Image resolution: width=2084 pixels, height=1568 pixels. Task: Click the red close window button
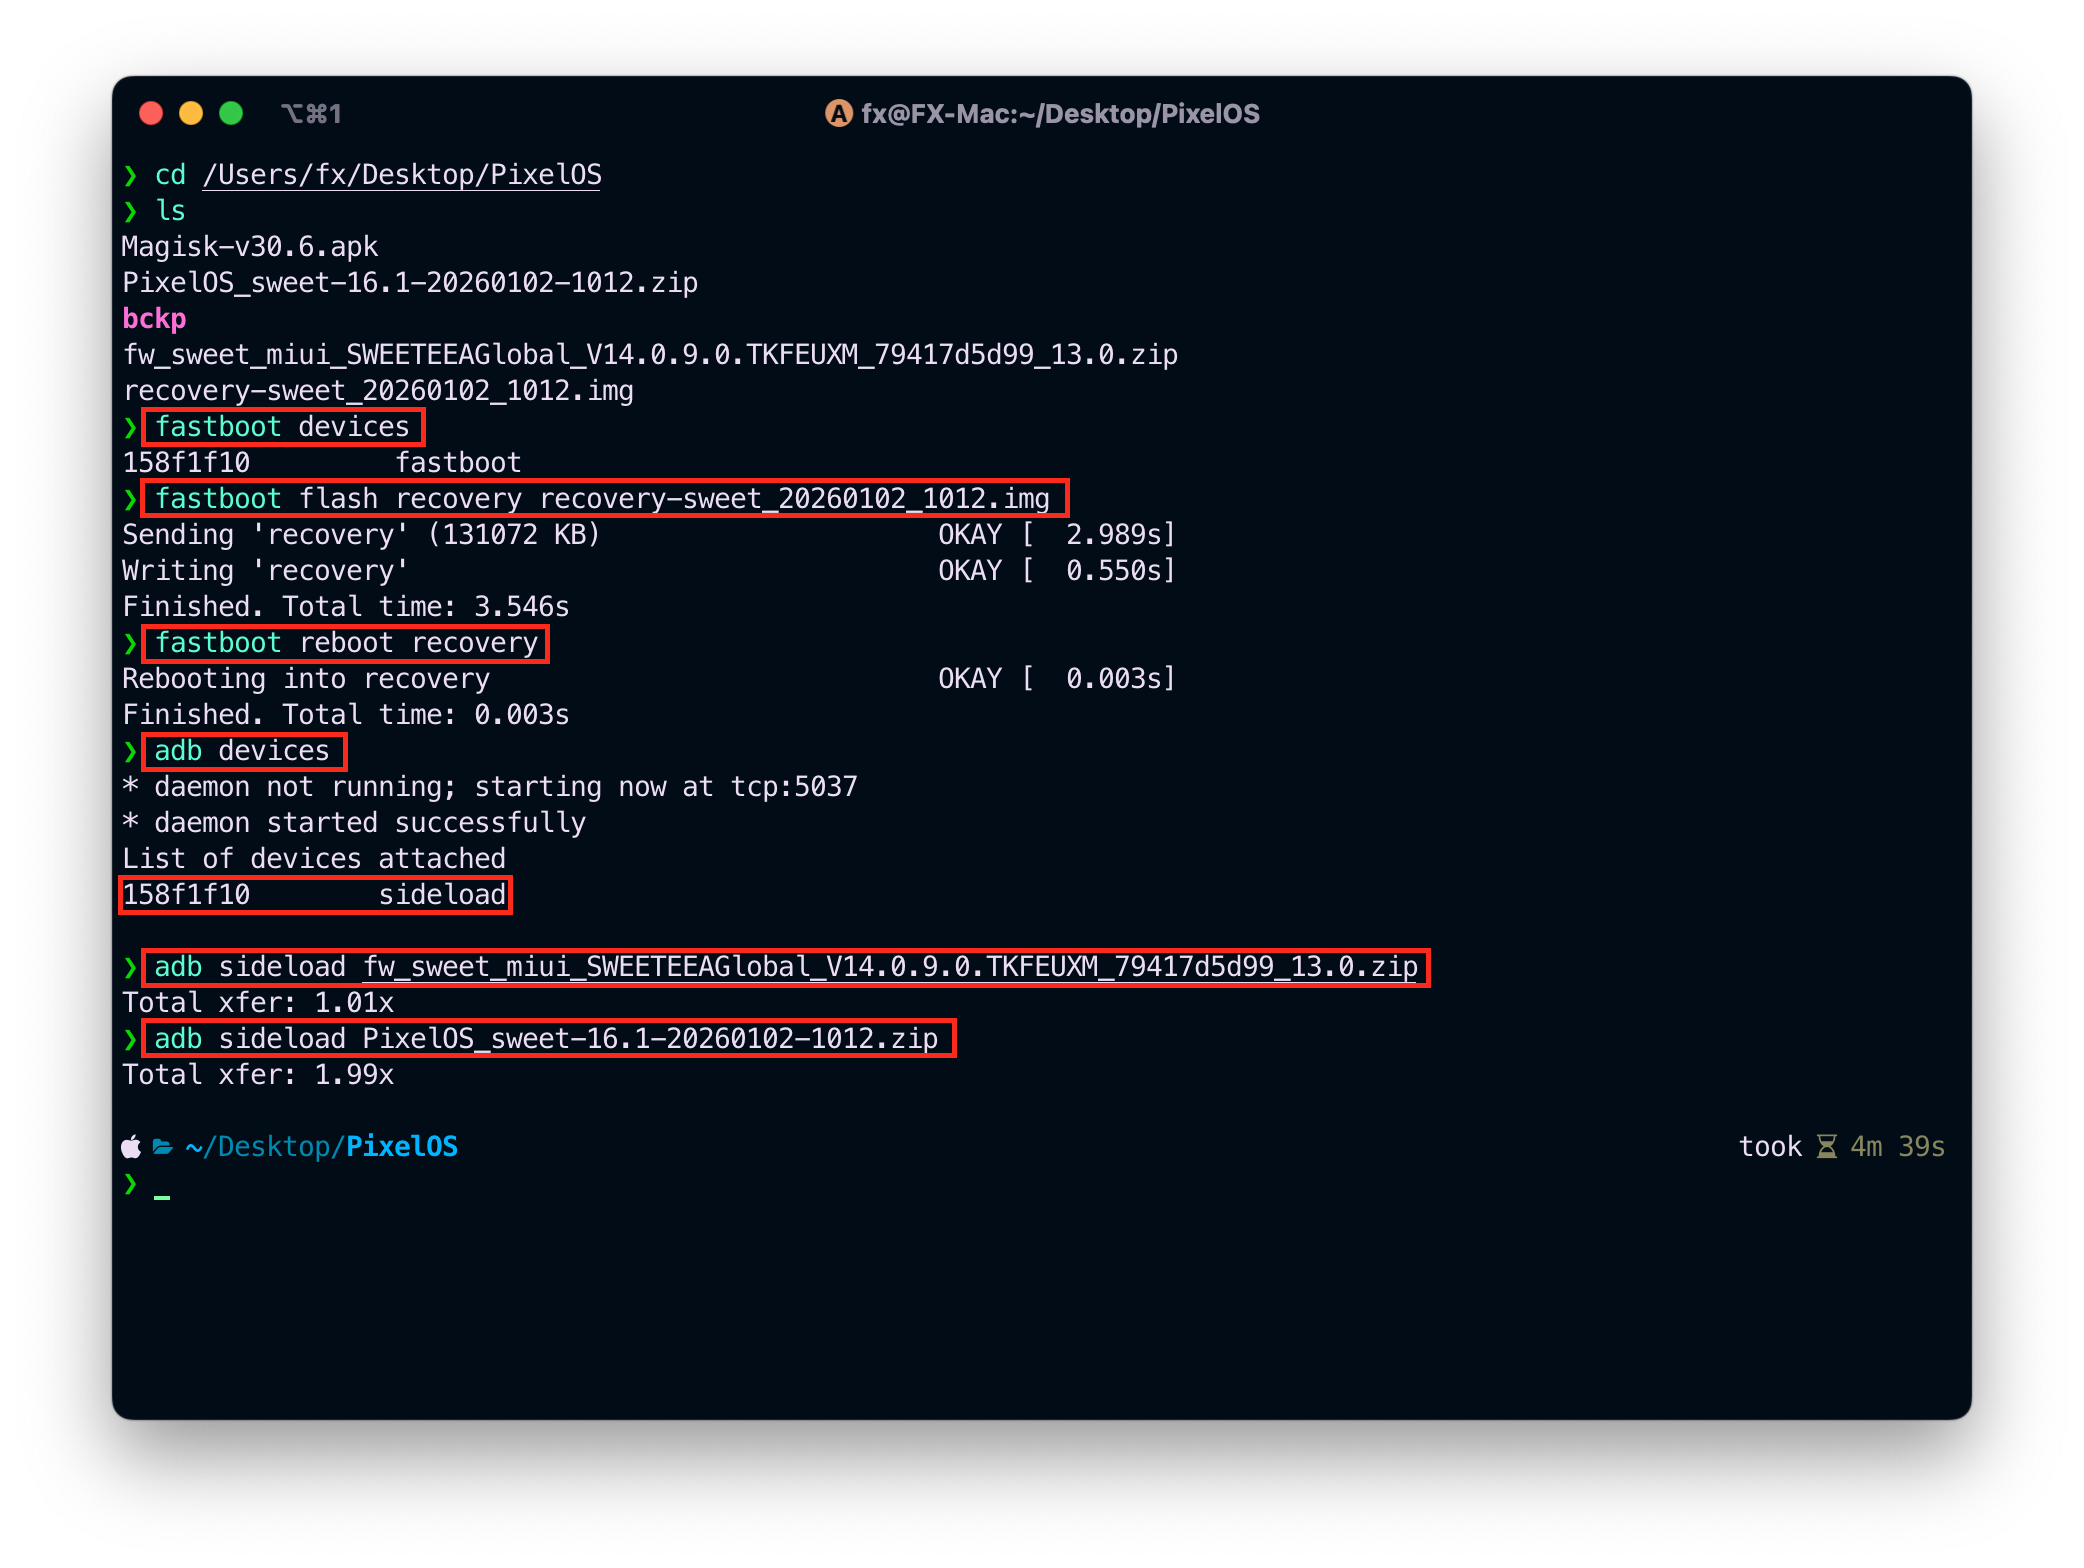(151, 113)
